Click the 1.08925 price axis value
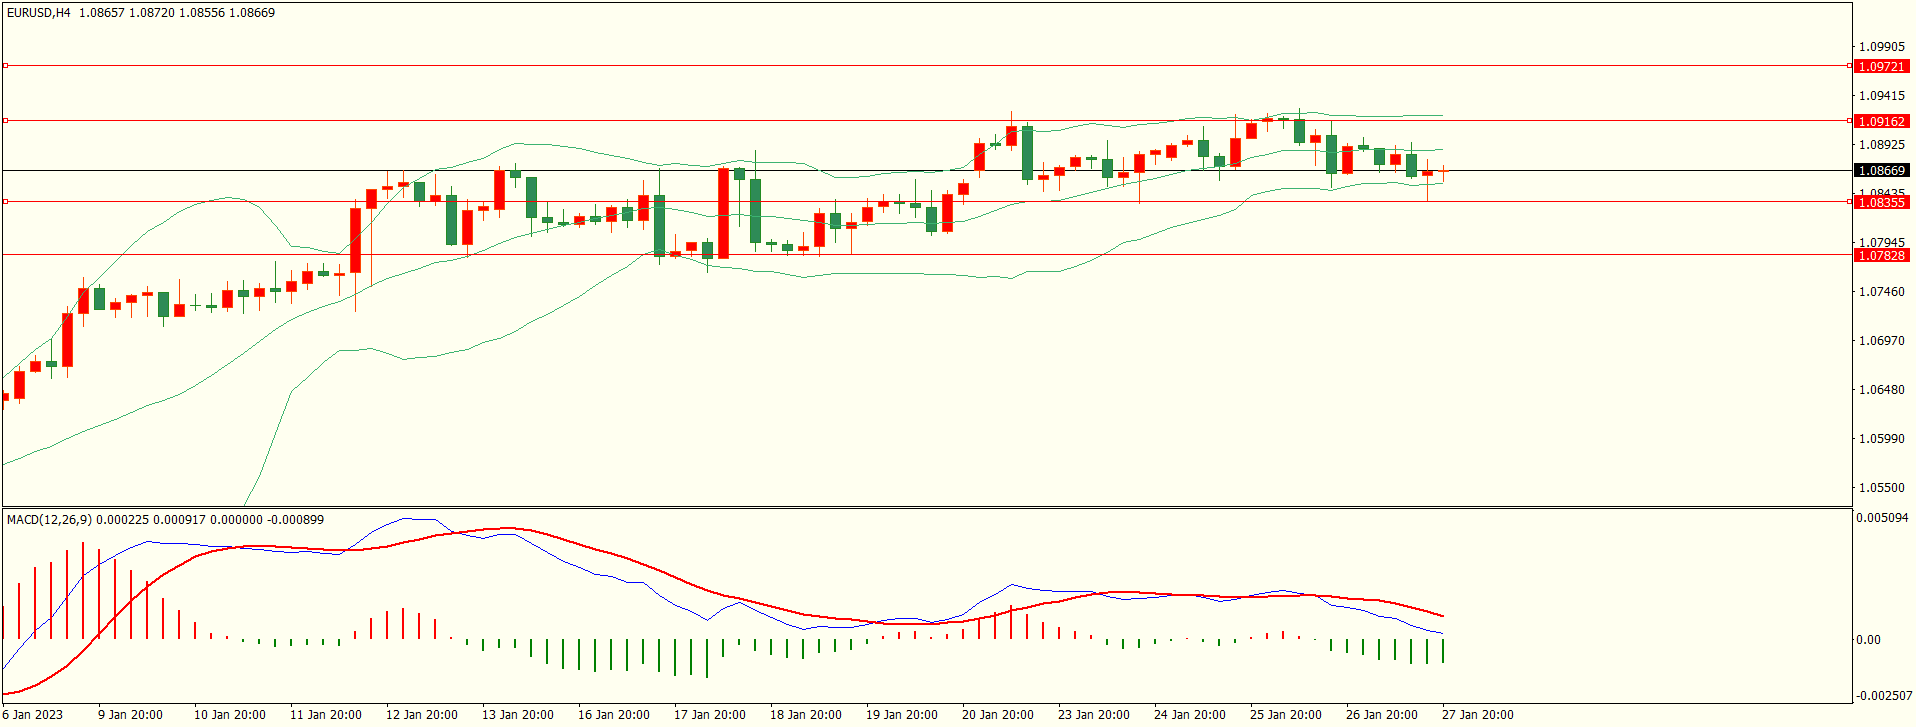Viewport: 1916px width, 727px height. click(1881, 145)
